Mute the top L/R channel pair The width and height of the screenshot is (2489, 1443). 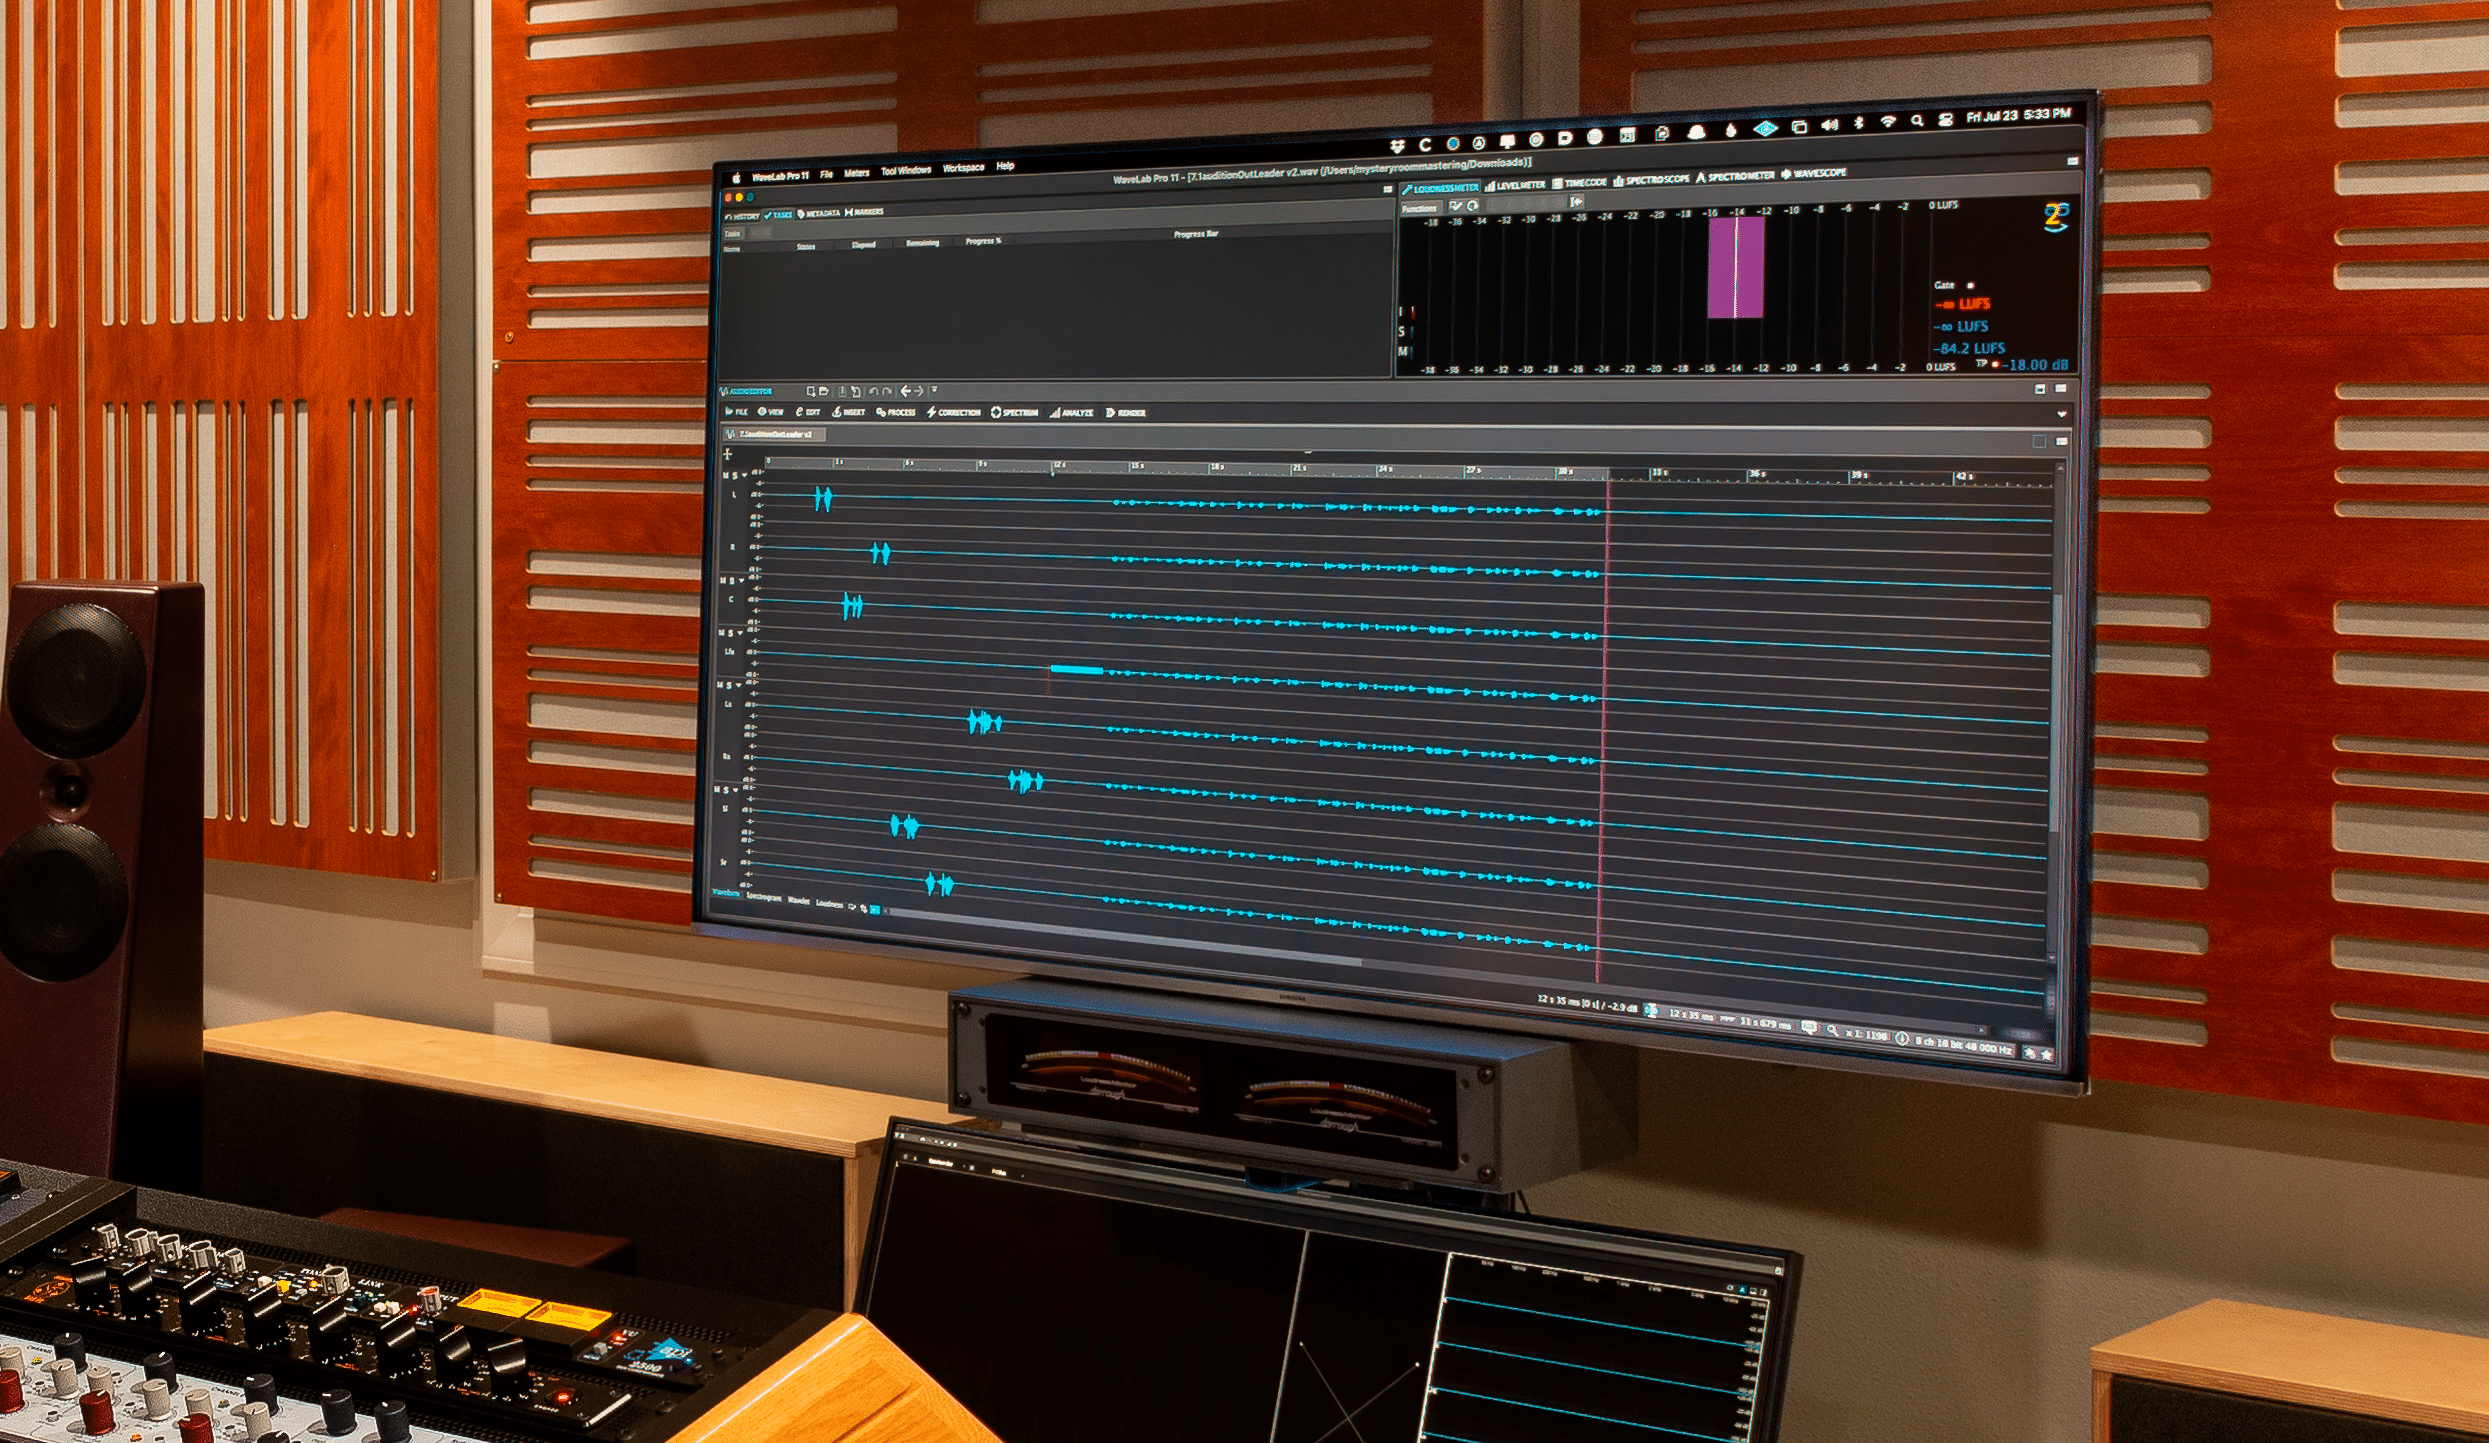click(x=727, y=476)
